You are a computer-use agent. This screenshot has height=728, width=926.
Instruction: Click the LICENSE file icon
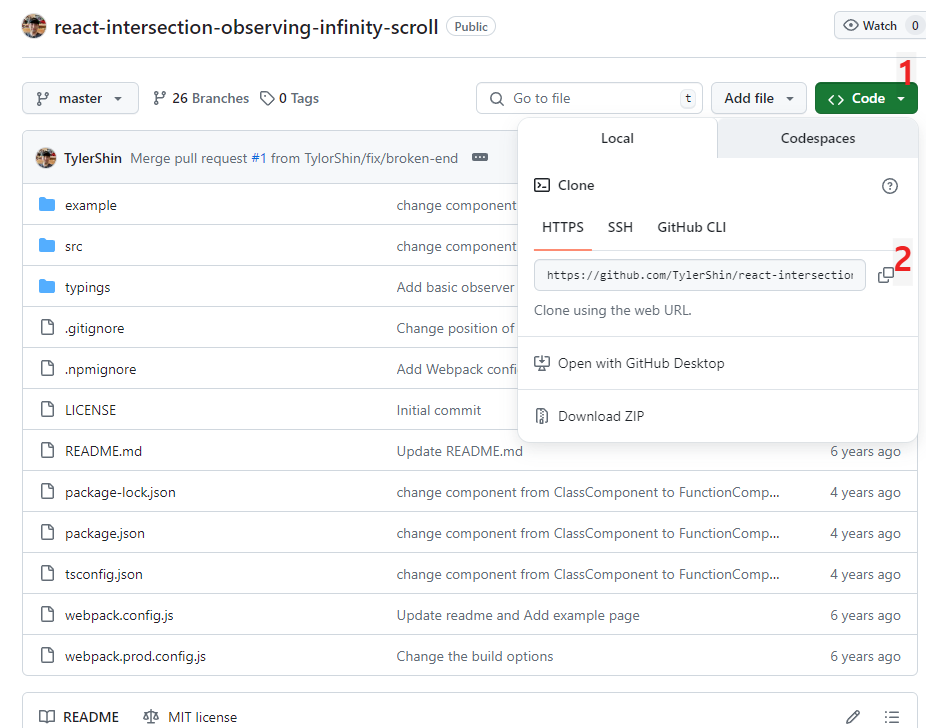click(x=47, y=410)
